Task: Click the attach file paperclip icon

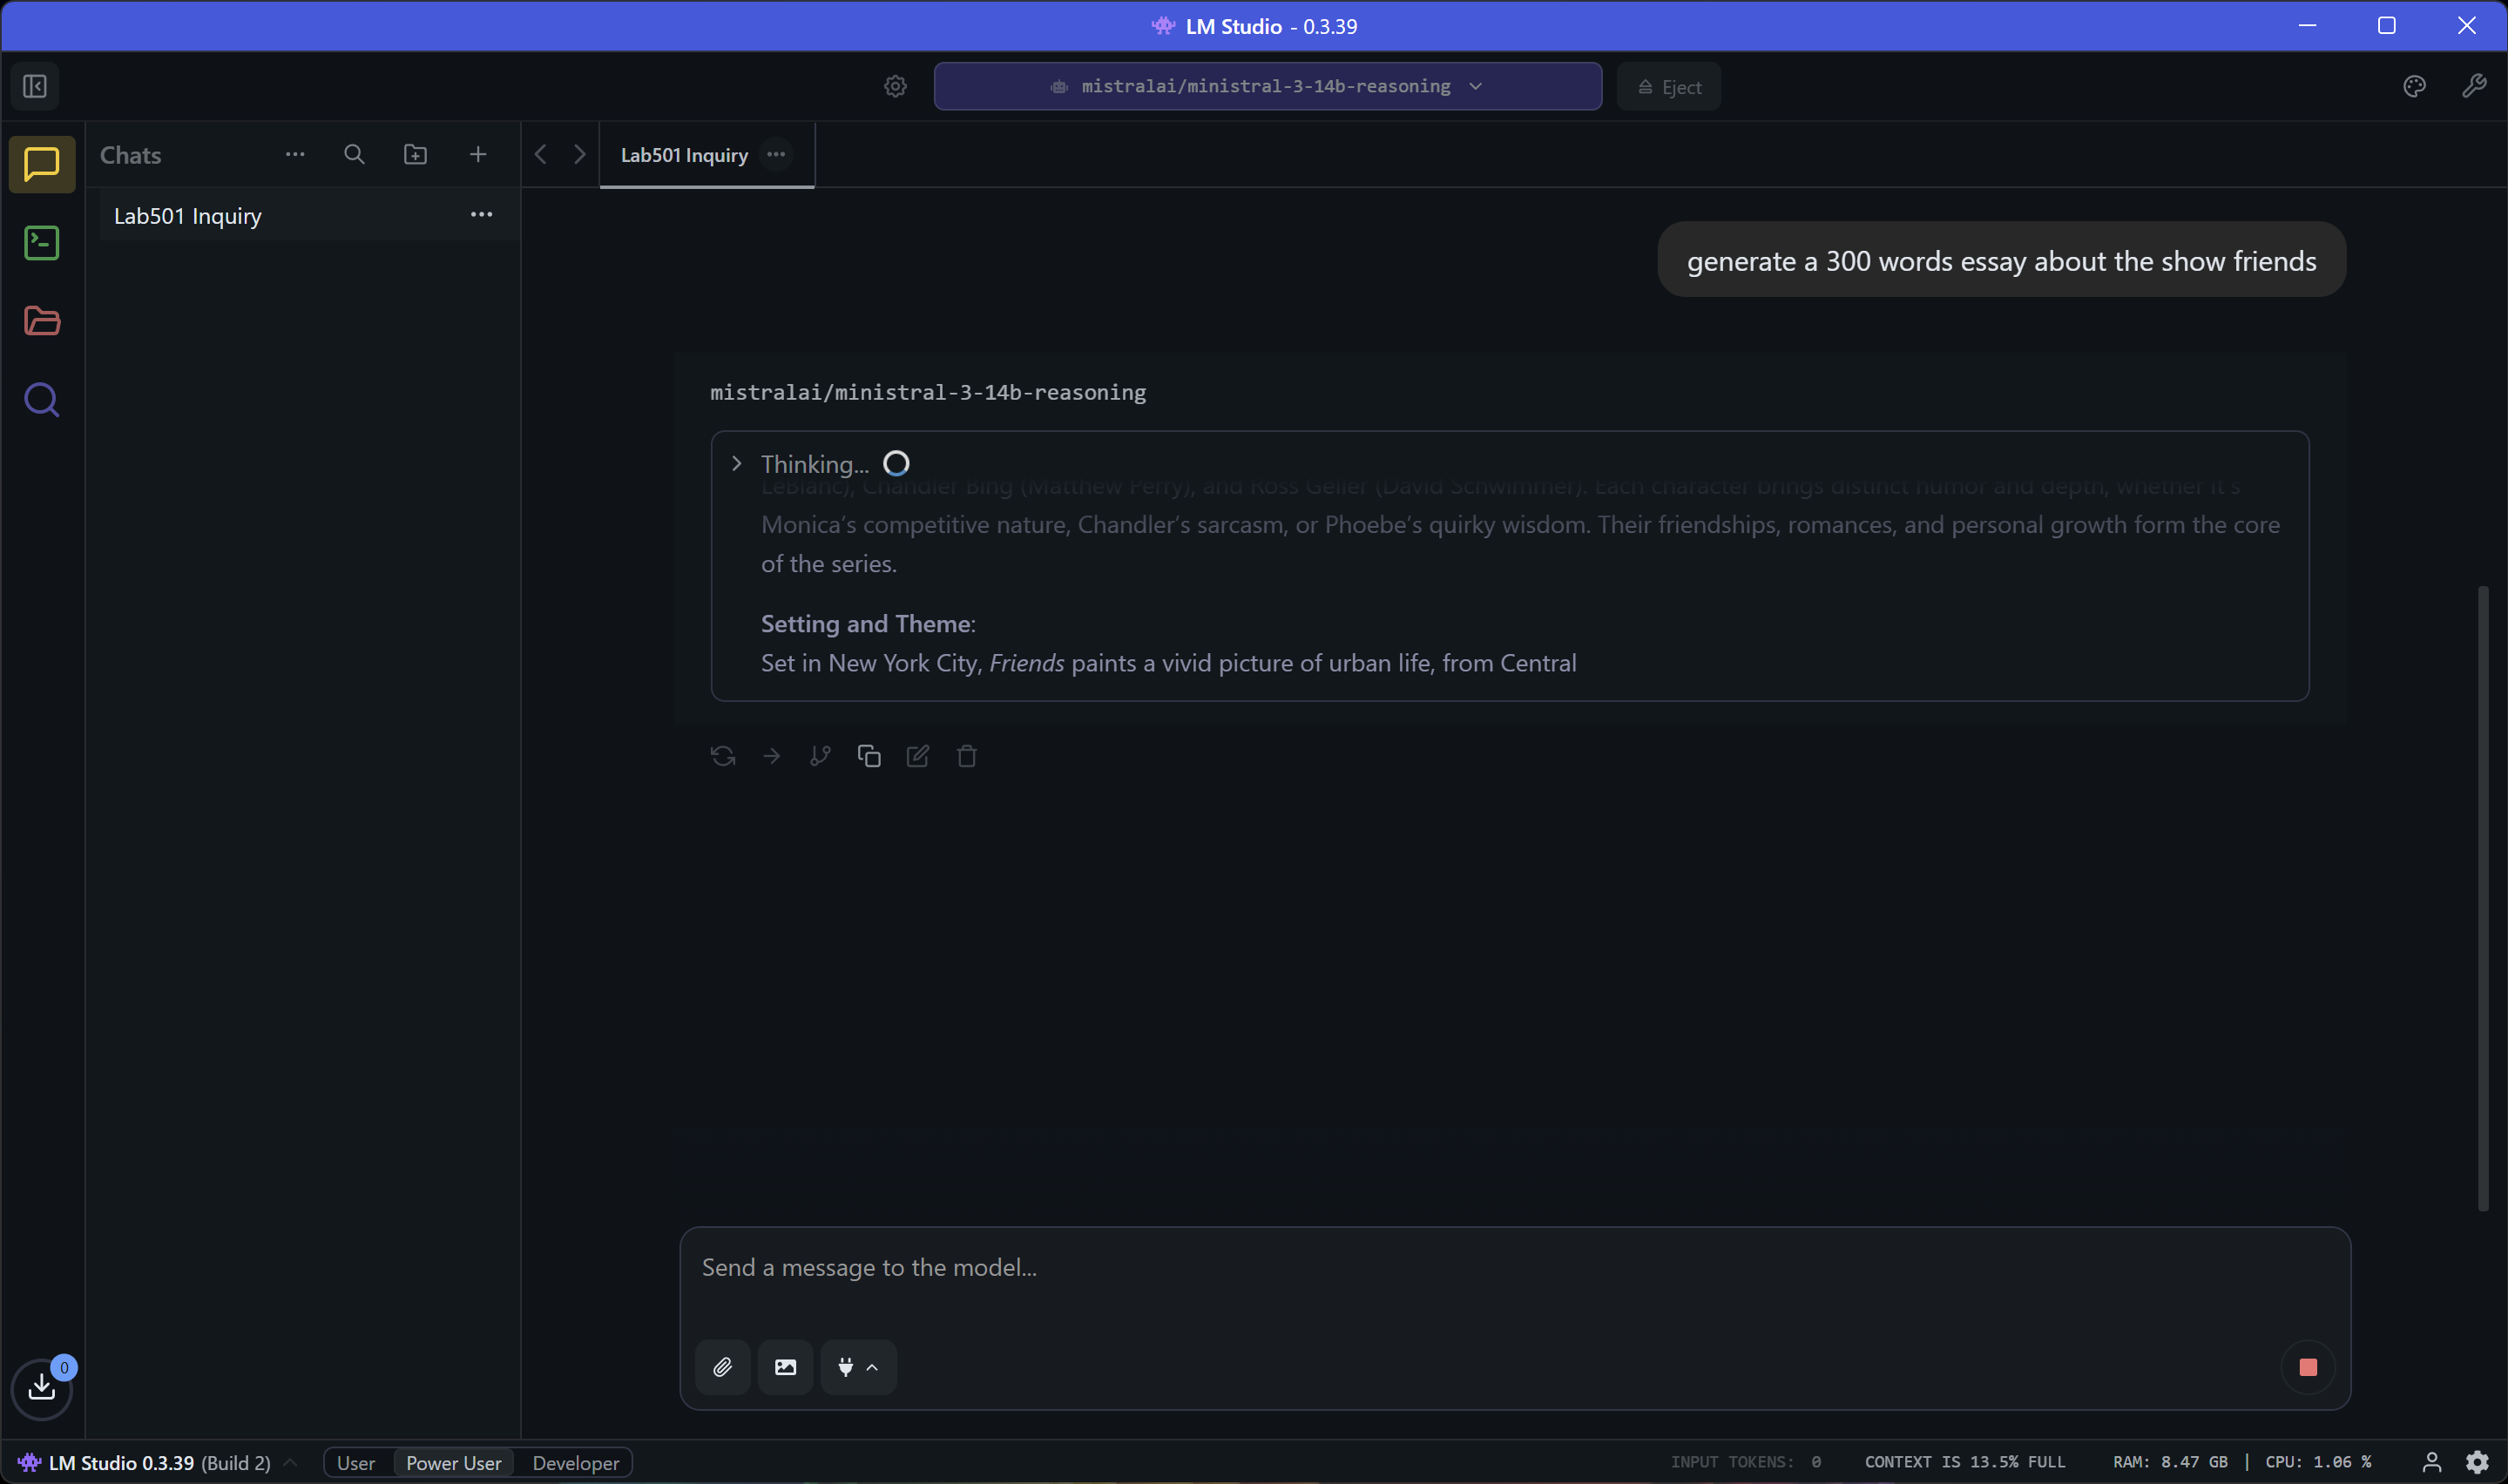Action: tap(722, 1367)
